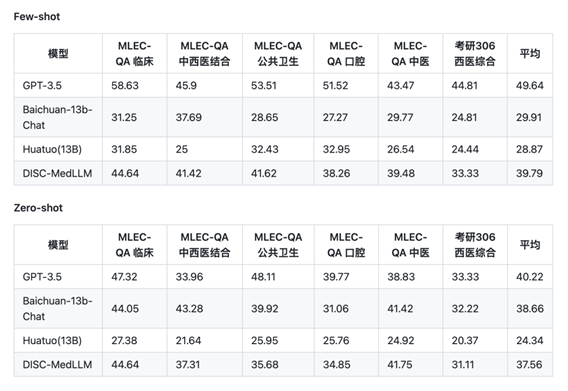Click the 40.22 average cell
Screen dimensions: 568x391
pos(530,277)
